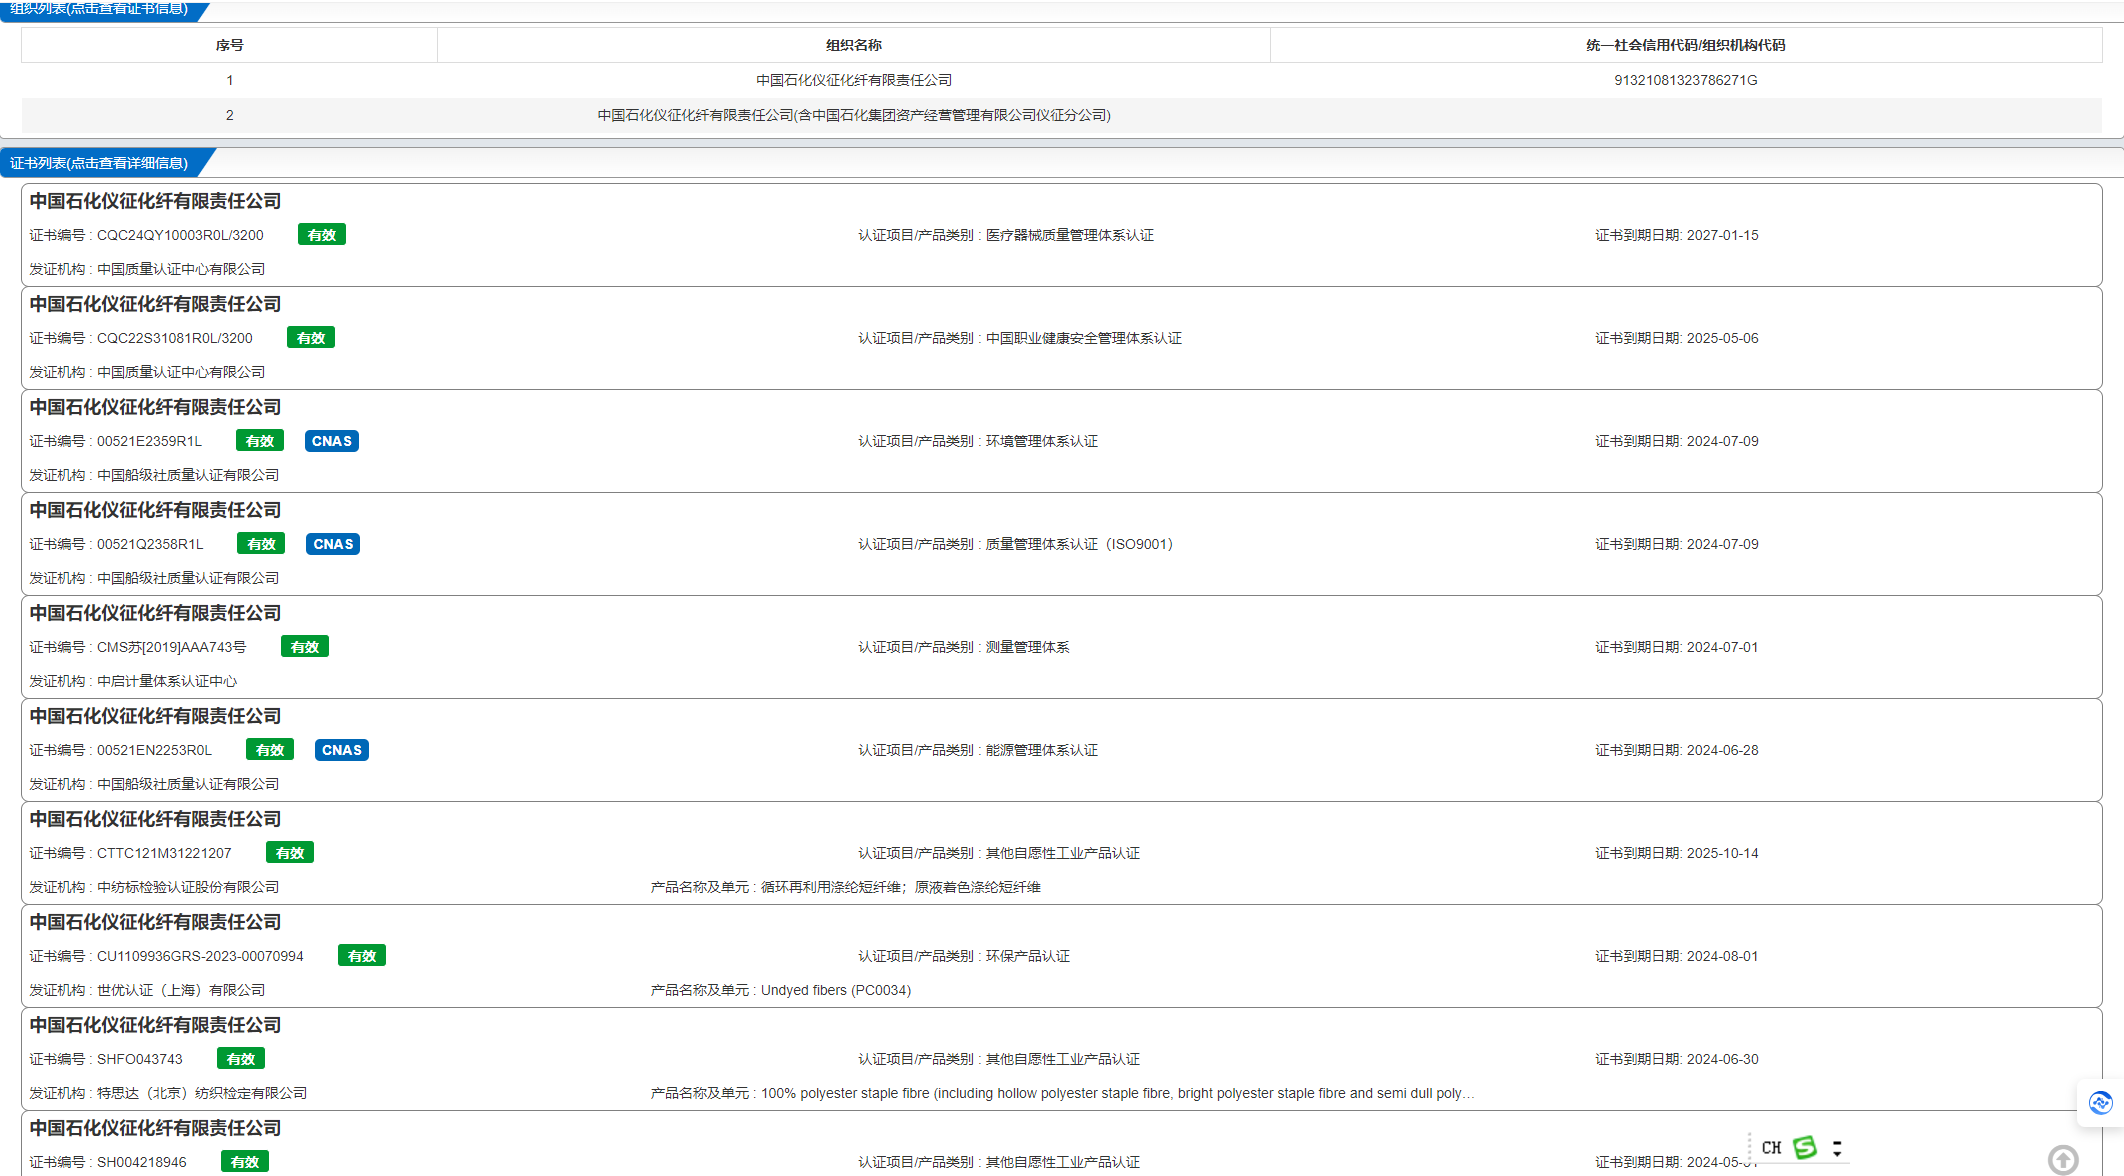Open the floating refresh assistant icon

2101,1102
